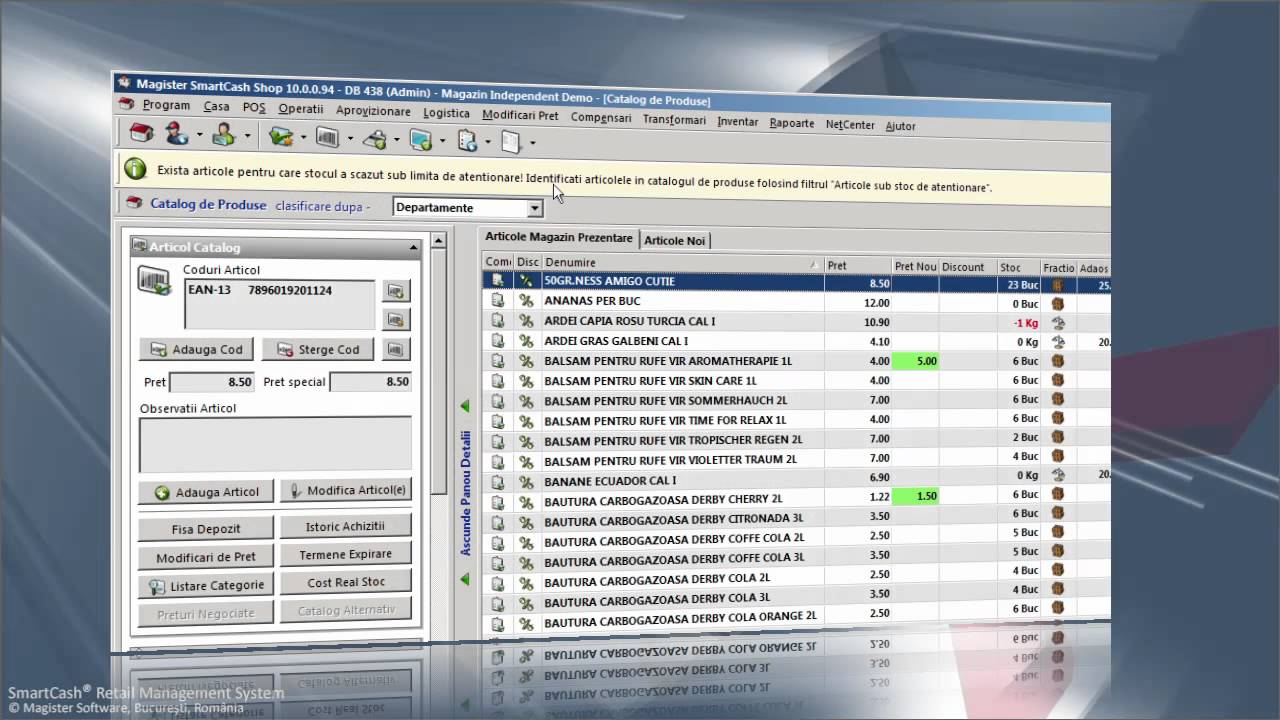Screen dimensions: 1280x720
Task: Open the Program menu
Action: point(166,105)
